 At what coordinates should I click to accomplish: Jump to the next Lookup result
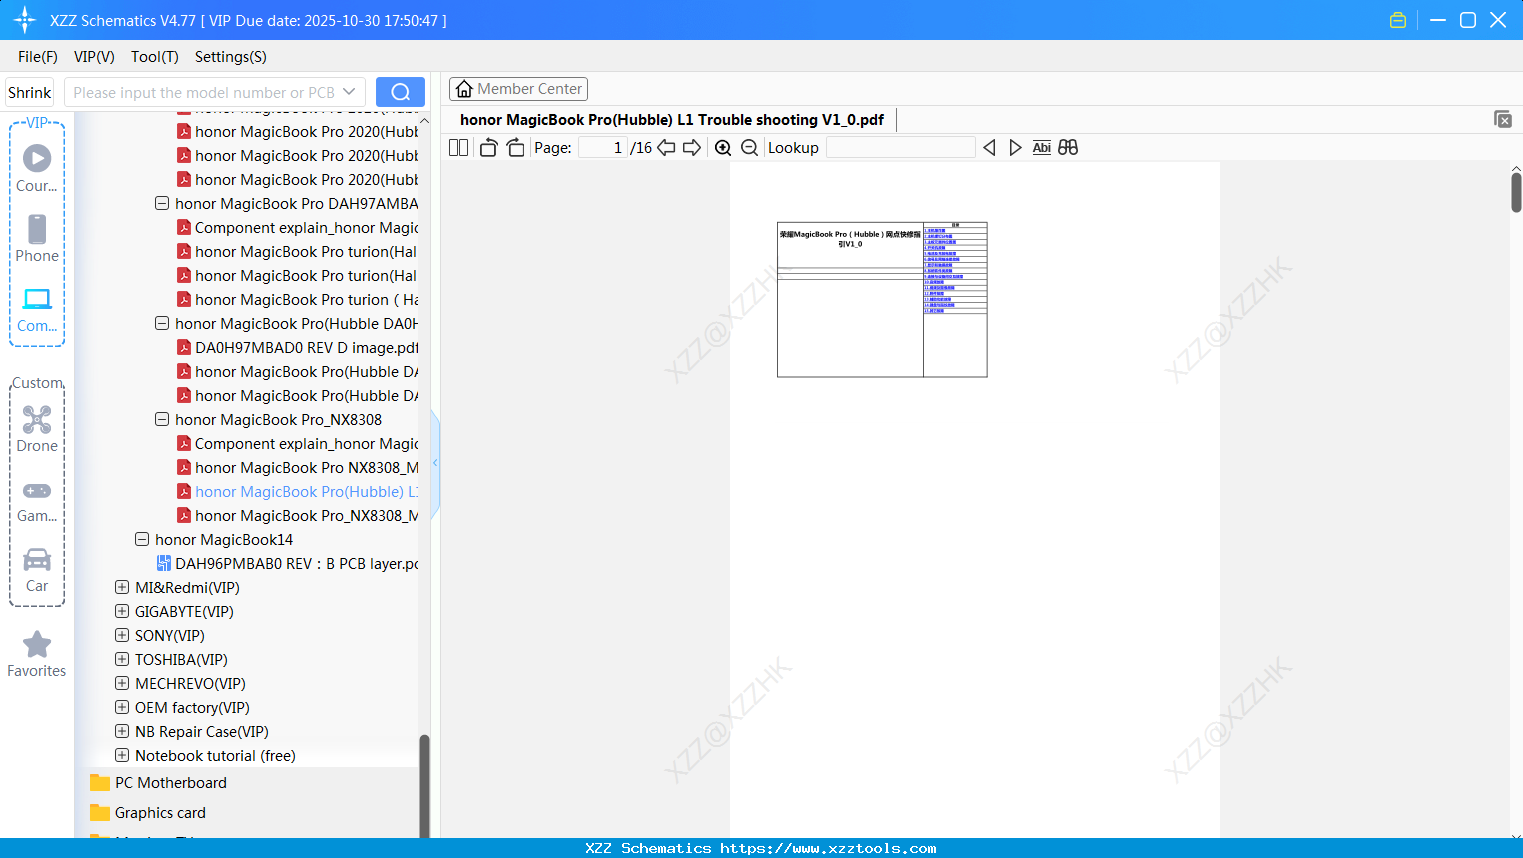1015,148
